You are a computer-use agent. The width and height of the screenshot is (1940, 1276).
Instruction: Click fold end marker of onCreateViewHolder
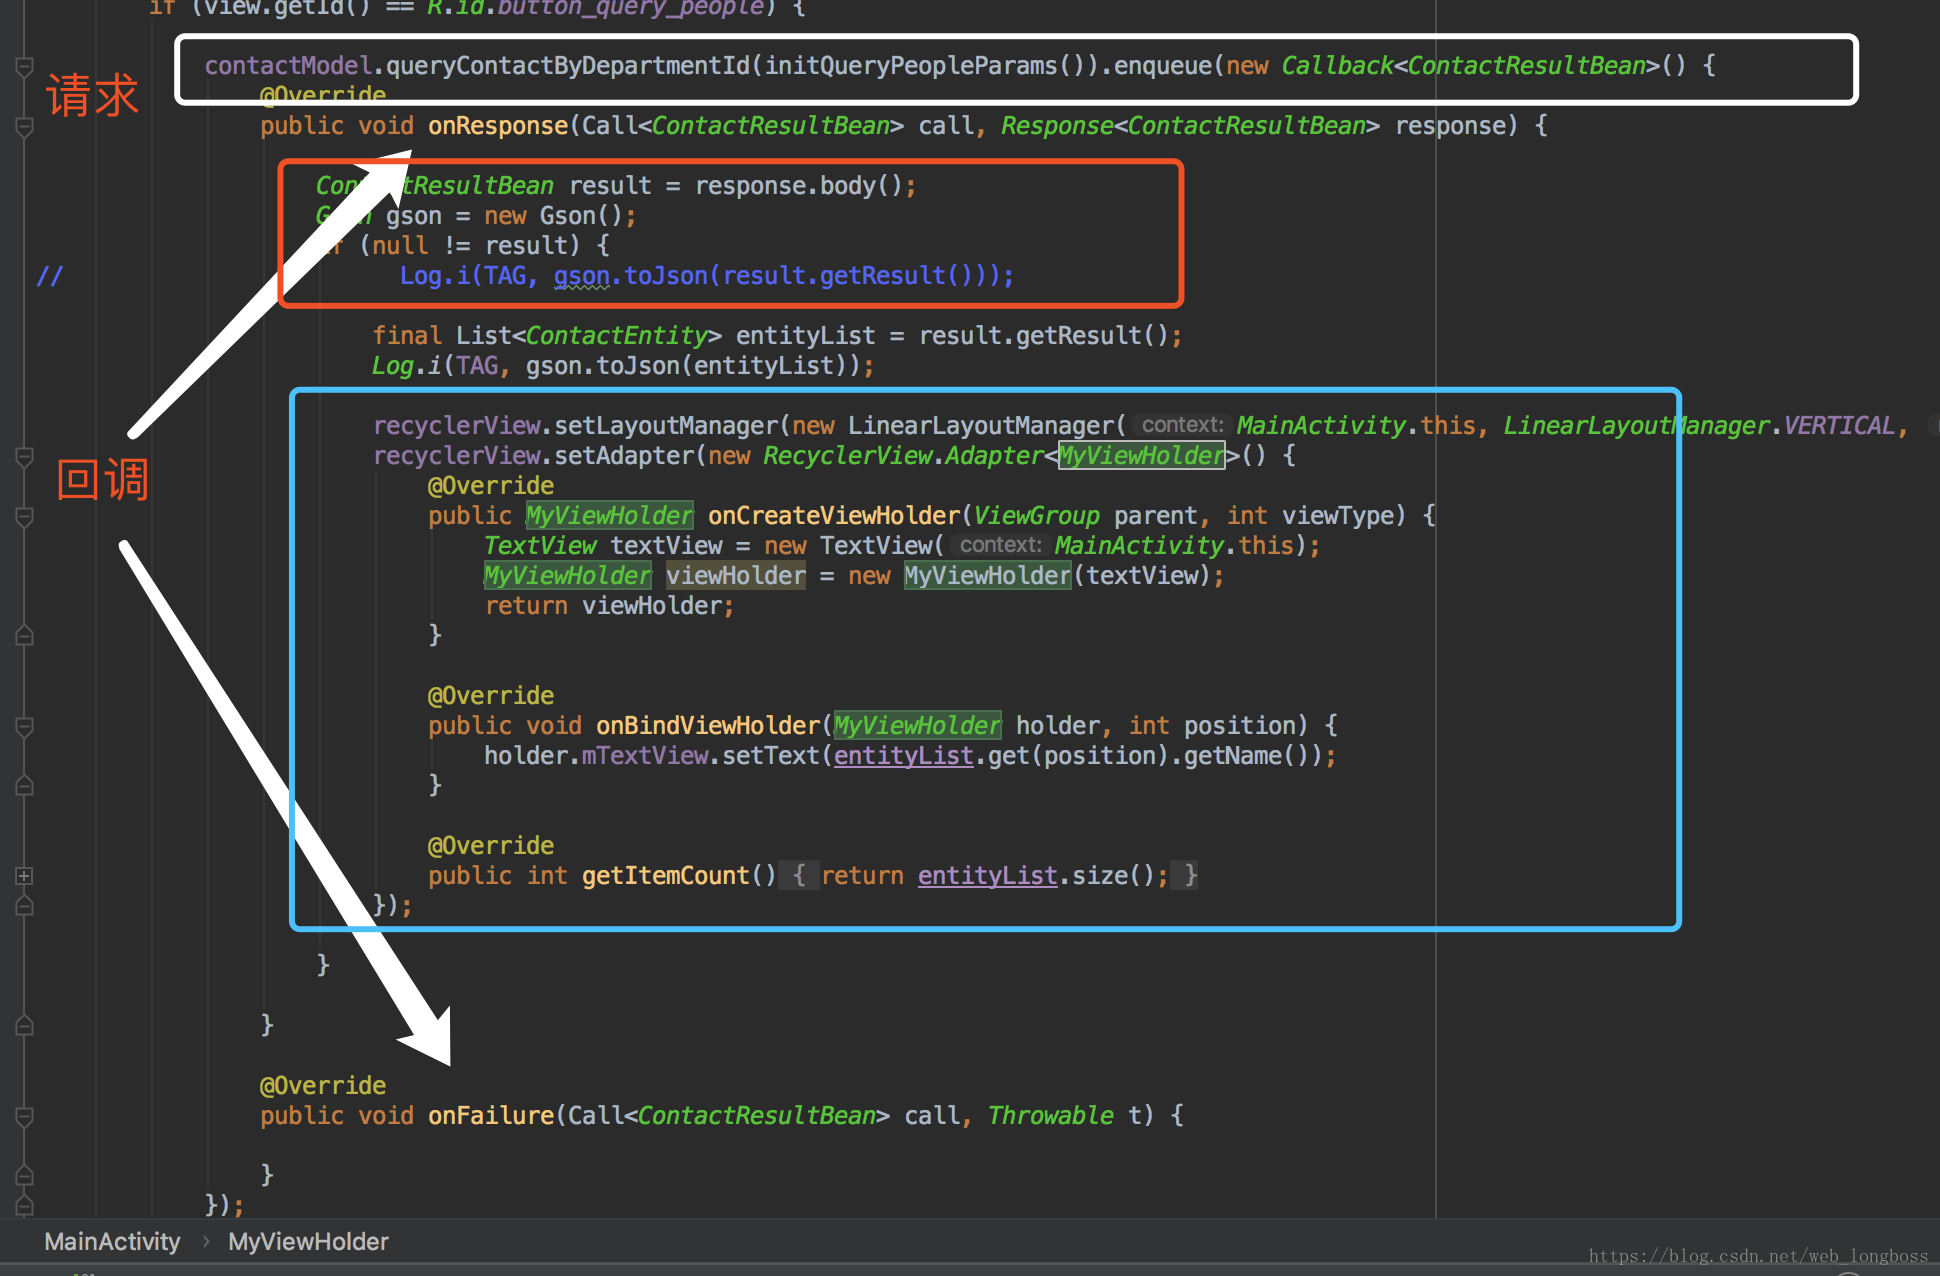25,636
